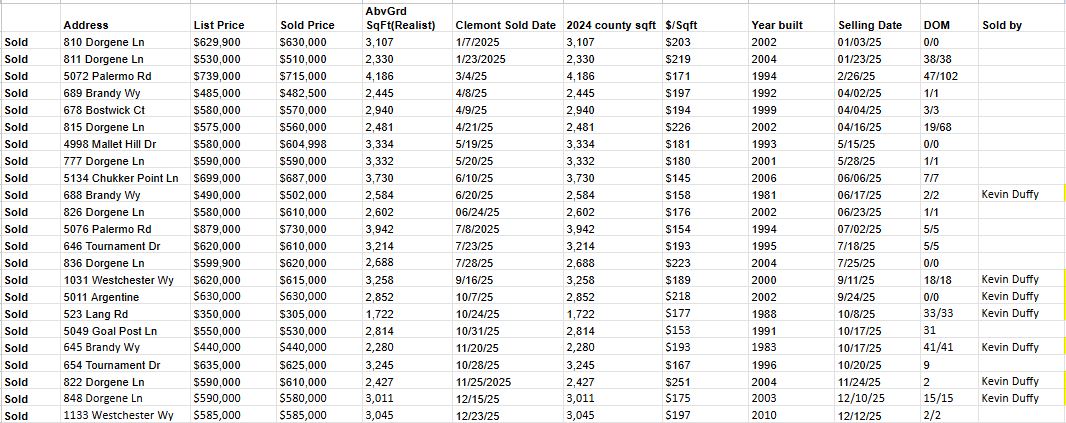Click the Clemont Sold Date header
Screen dimensions: 1066x423
(505, 25)
